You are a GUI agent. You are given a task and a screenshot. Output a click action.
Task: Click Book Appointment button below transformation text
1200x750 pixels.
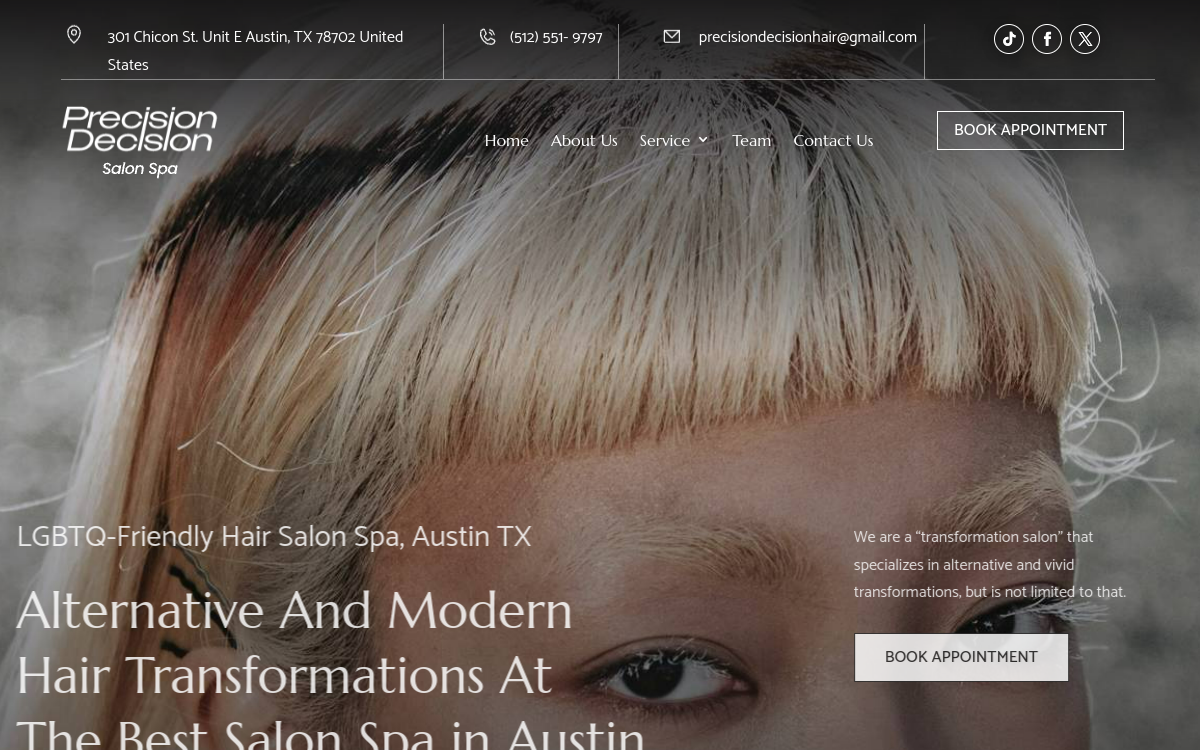pos(961,657)
